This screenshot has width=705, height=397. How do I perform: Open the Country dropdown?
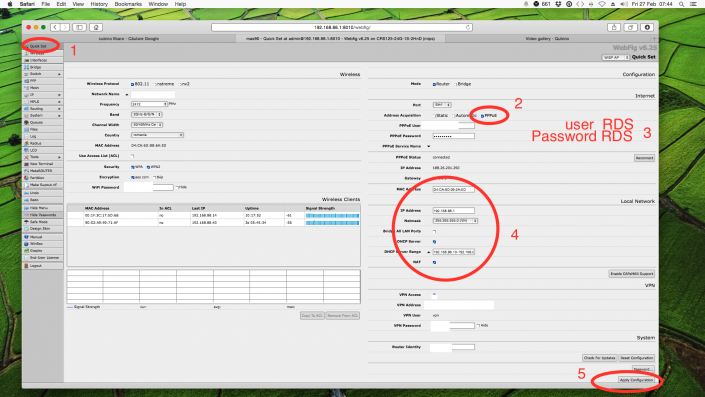click(157, 135)
